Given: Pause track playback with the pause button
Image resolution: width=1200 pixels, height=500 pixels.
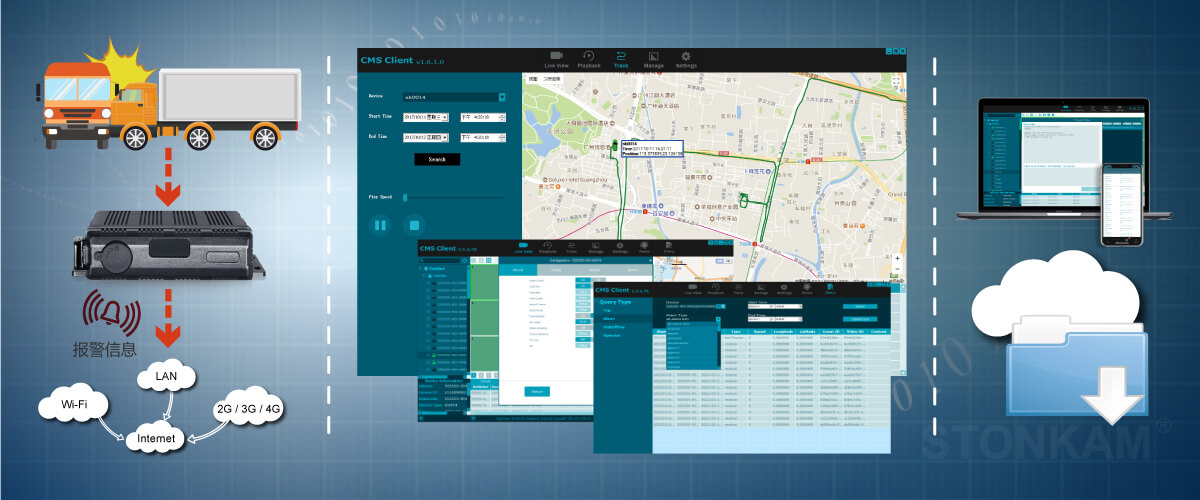Looking at the screenshot, I should (380, 225).
